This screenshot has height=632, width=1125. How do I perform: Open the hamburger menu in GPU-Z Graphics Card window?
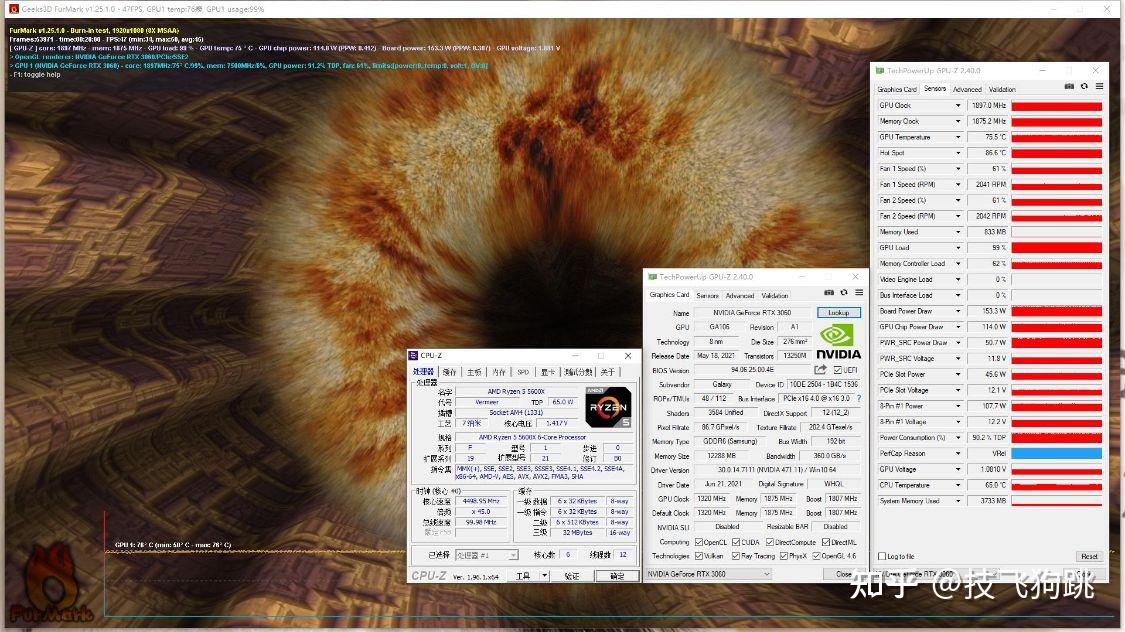click(859, 293)
